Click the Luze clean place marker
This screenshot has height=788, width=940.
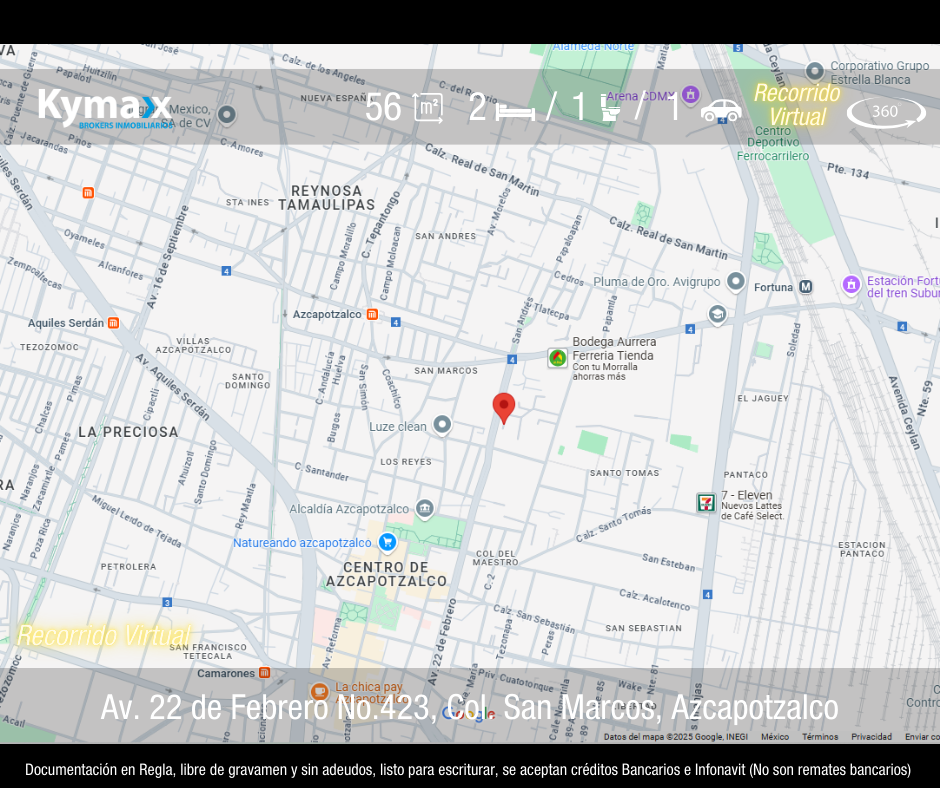442,425
